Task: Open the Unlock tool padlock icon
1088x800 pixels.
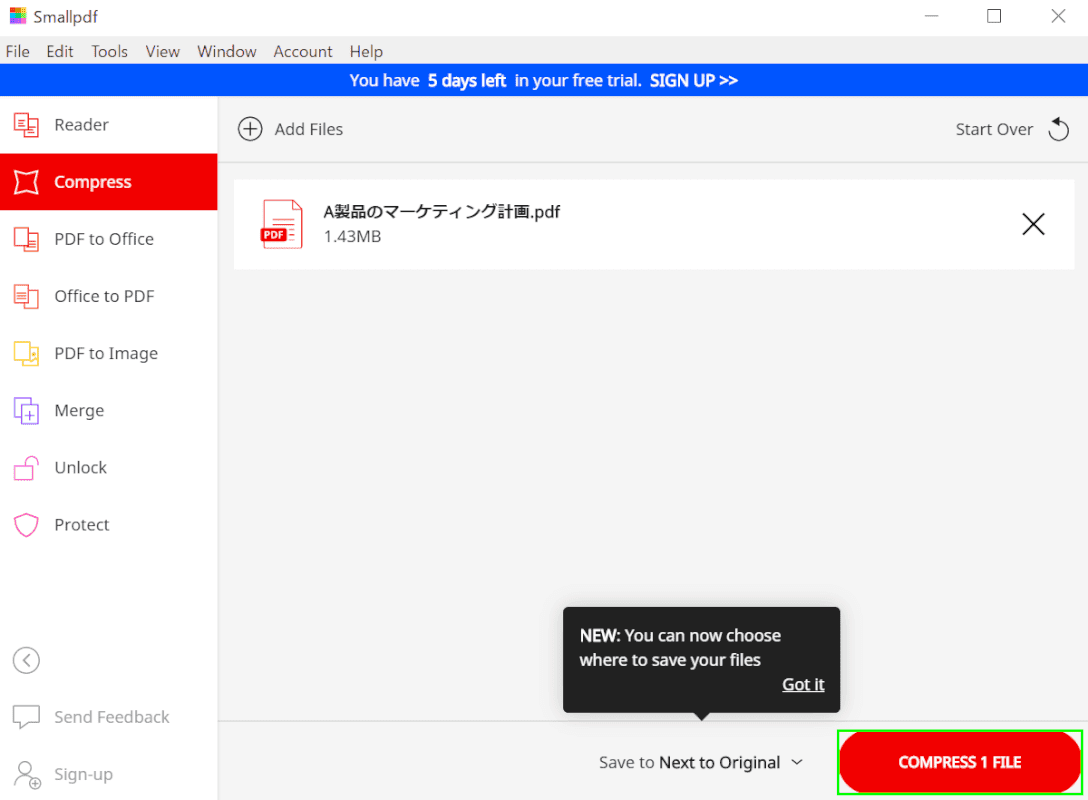Action: click(x=26, y=468)
